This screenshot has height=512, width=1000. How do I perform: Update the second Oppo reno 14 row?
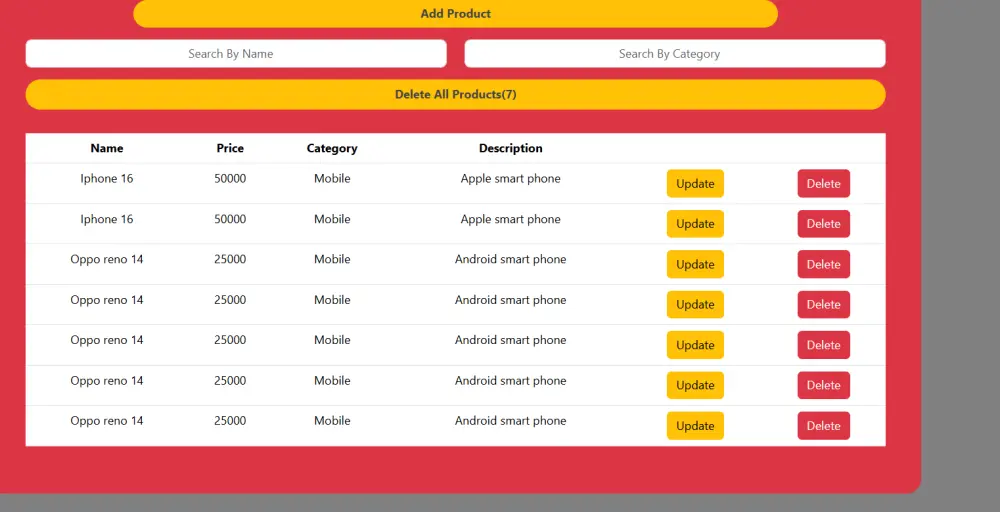pos(695,305)
